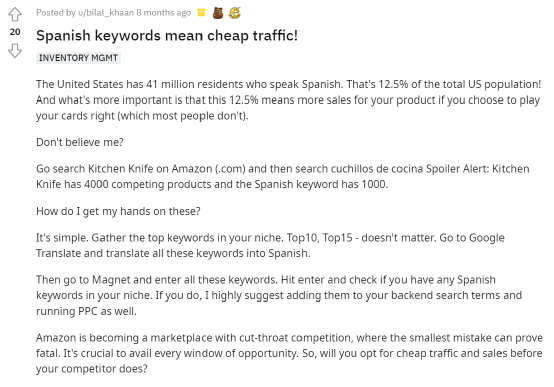Click the 8 months ago timestamp
This screenshot has height=387, width=554.
click(164, 13)
